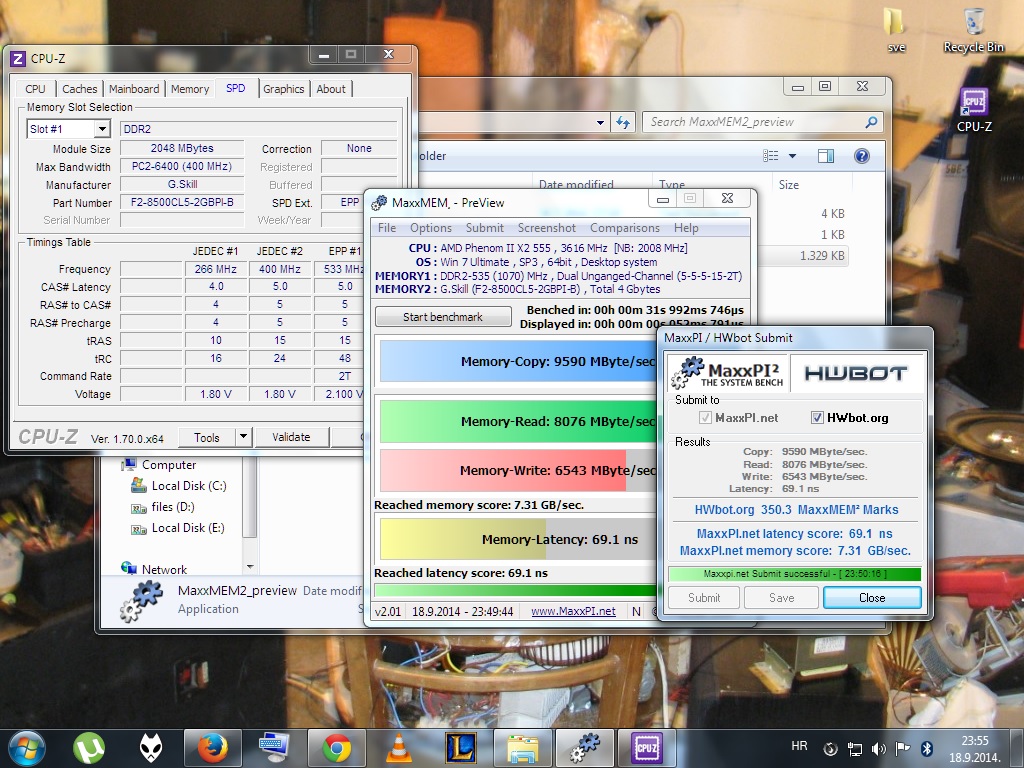Click the search magnifier in Explorer
The image size is (1024, 768).
871,122
